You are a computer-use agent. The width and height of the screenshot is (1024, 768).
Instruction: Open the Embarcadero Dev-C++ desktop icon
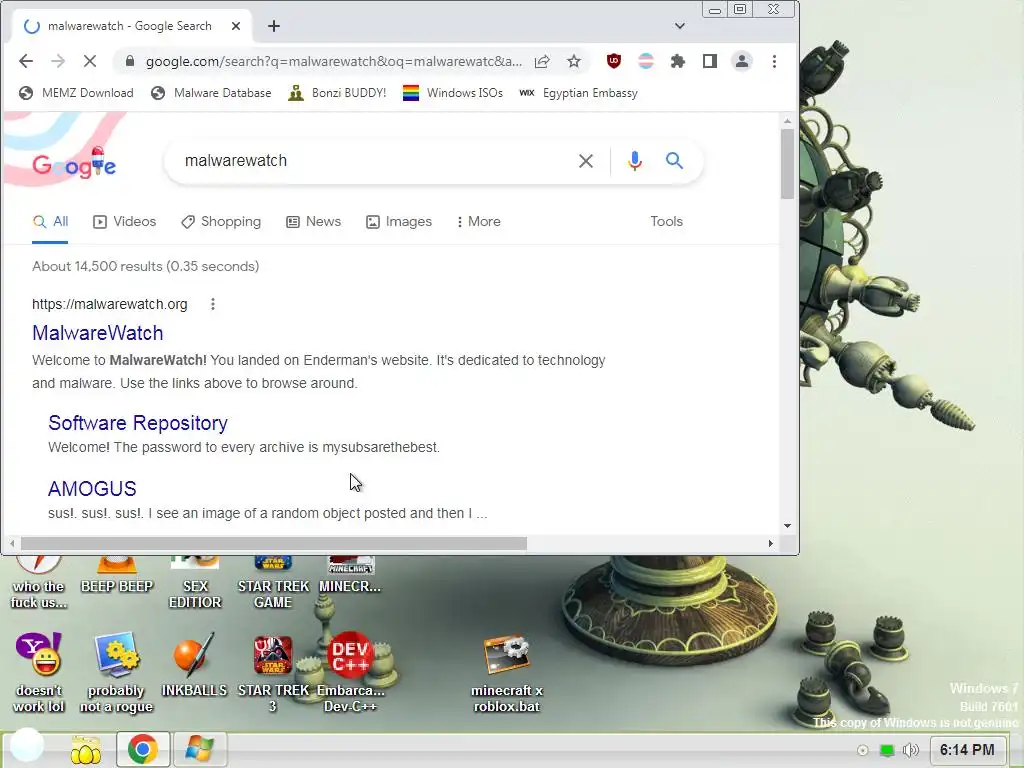coord(350,672)
